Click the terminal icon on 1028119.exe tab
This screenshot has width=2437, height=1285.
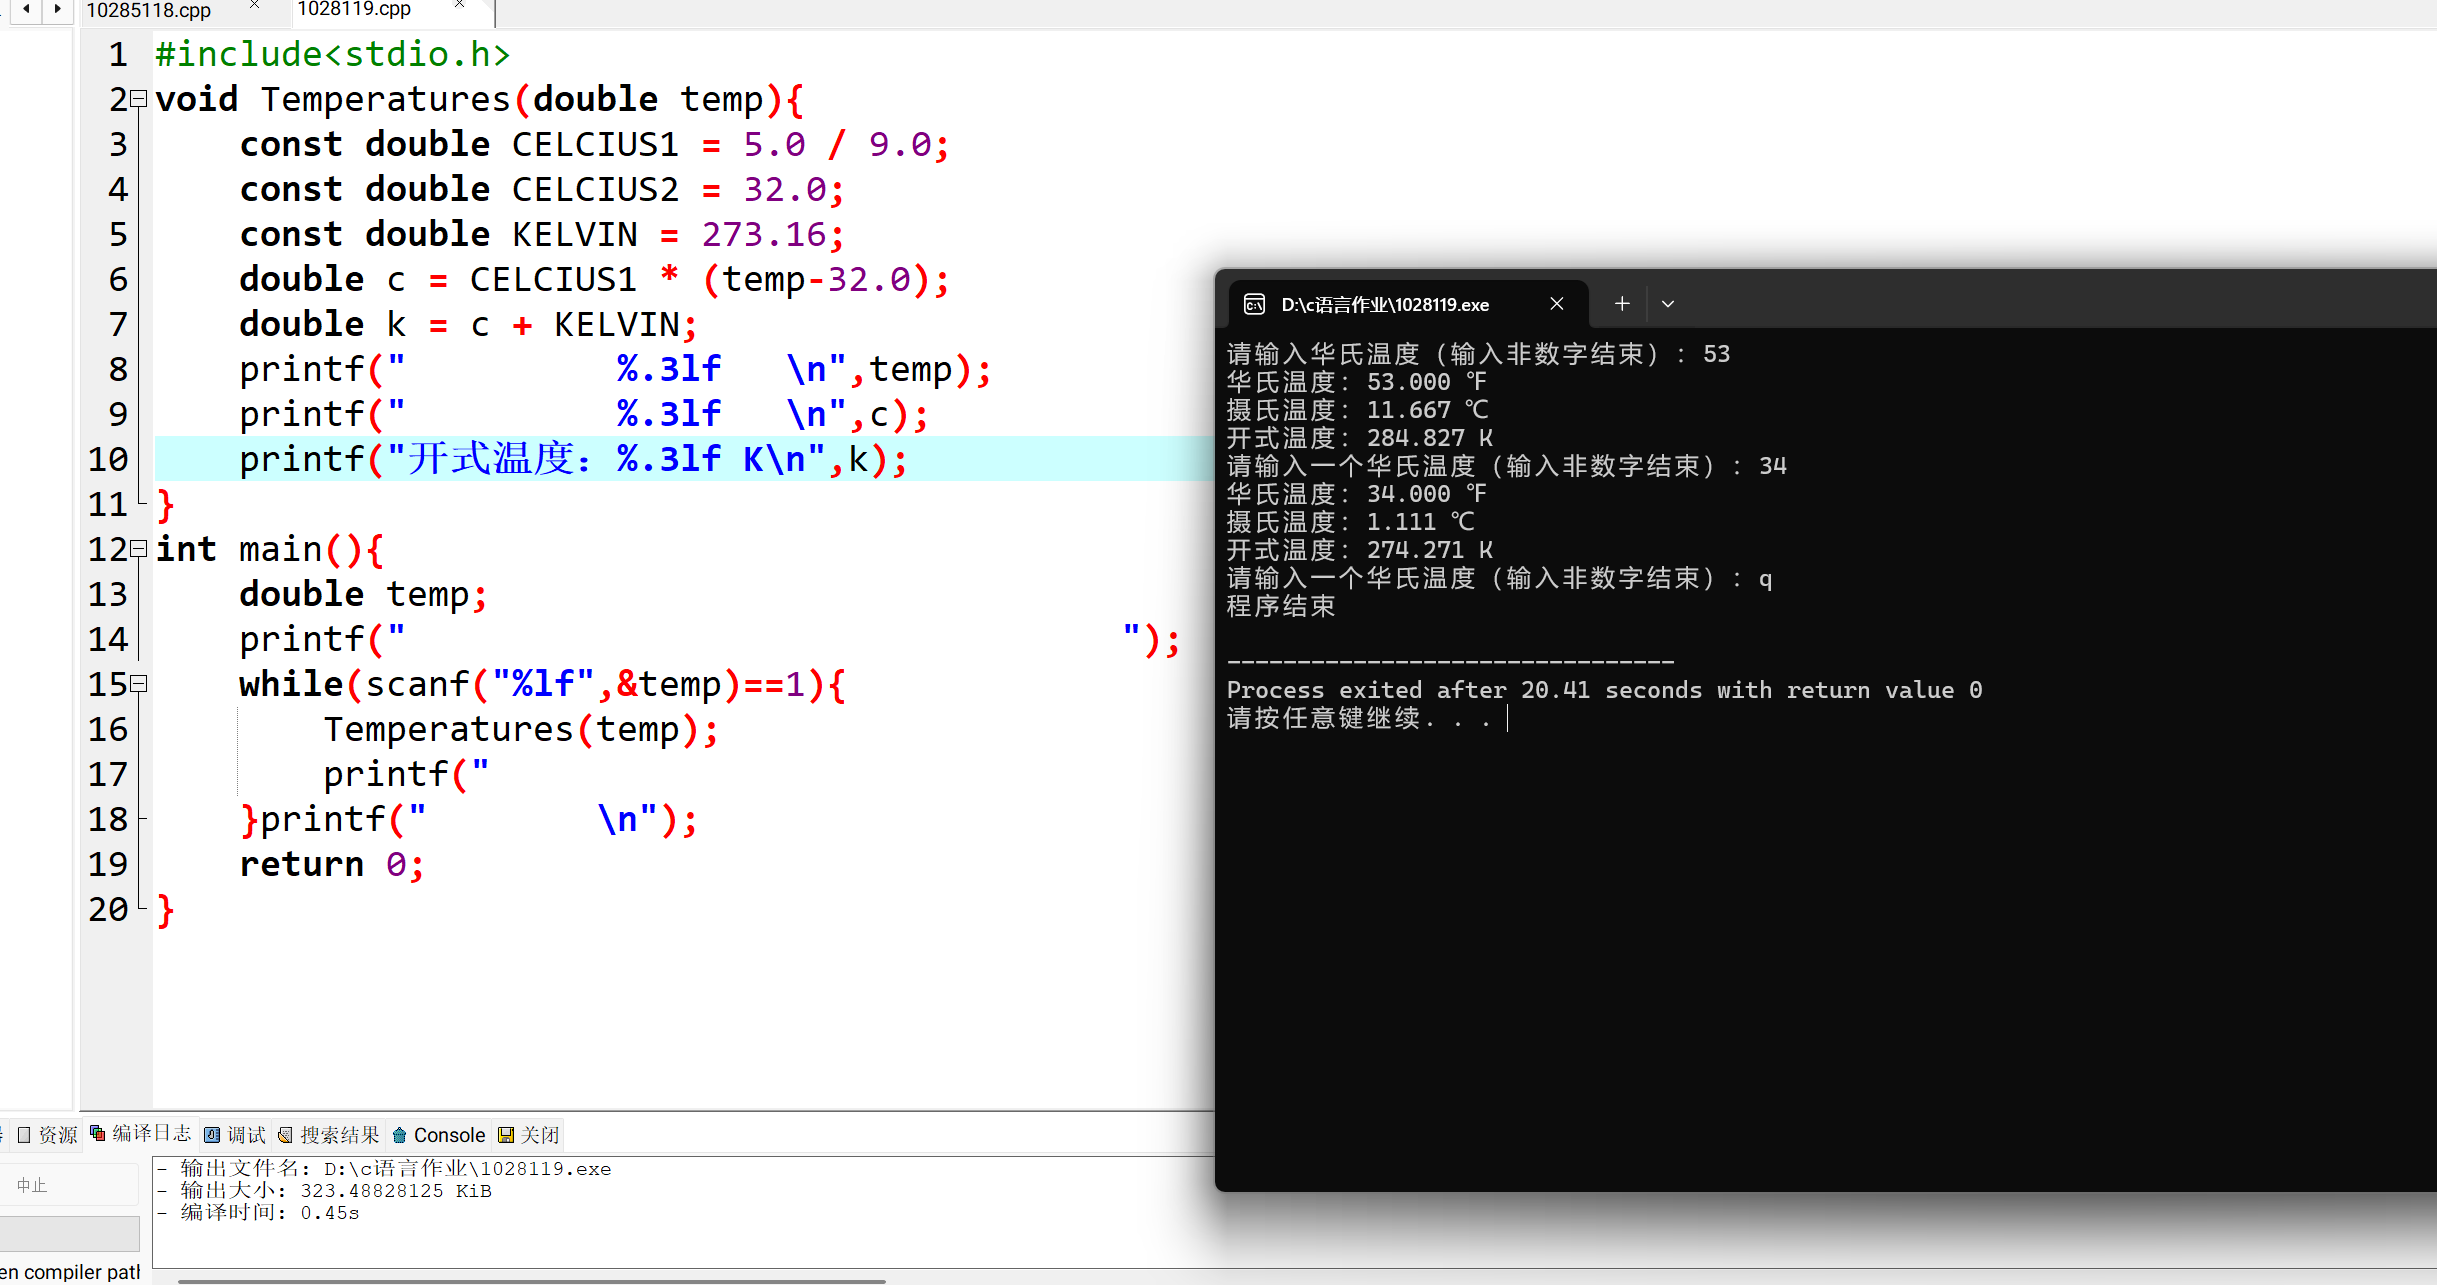[1254, 304]
